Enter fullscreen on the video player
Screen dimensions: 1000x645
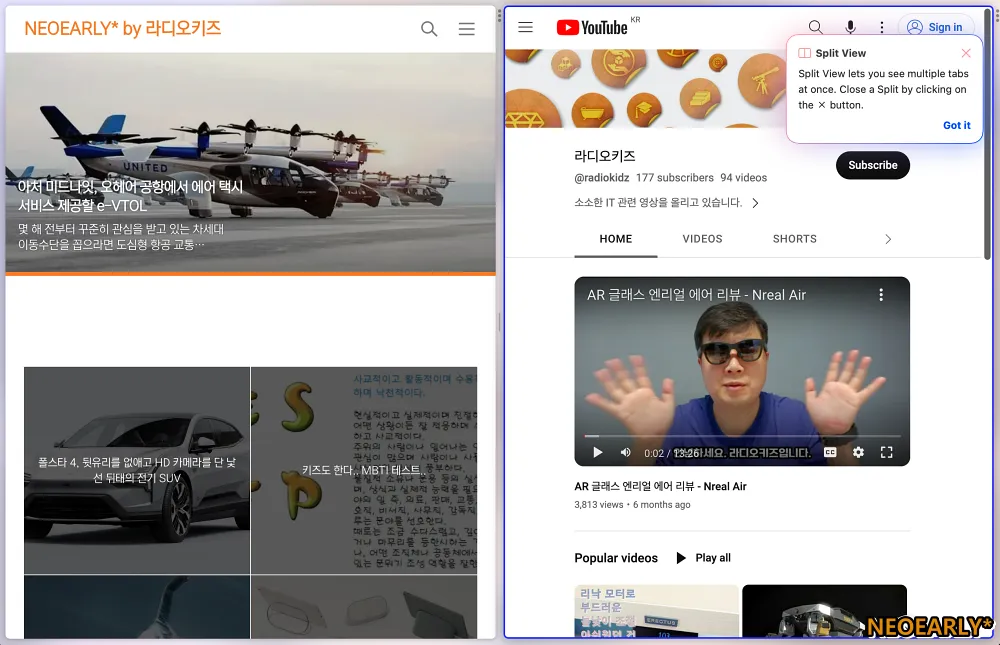click(x=886, y=452)
